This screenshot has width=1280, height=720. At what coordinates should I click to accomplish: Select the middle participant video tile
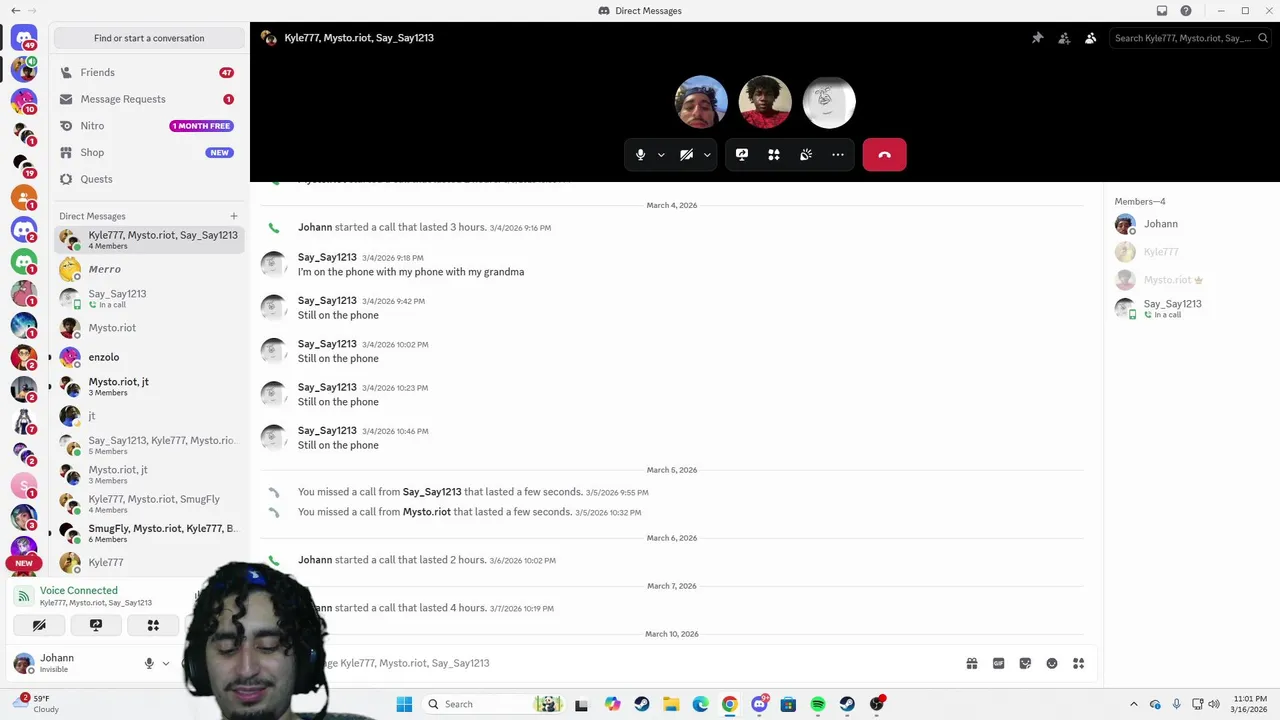(x=765, y=102)
